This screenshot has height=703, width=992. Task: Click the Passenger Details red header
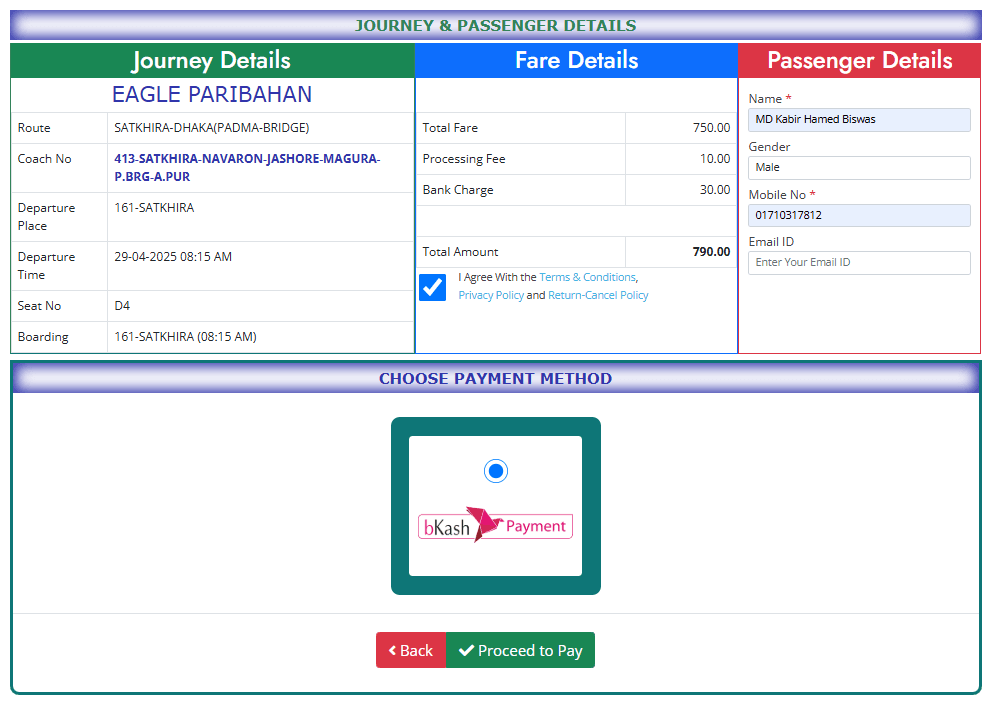pyautogui.click(x=859, y=61)
